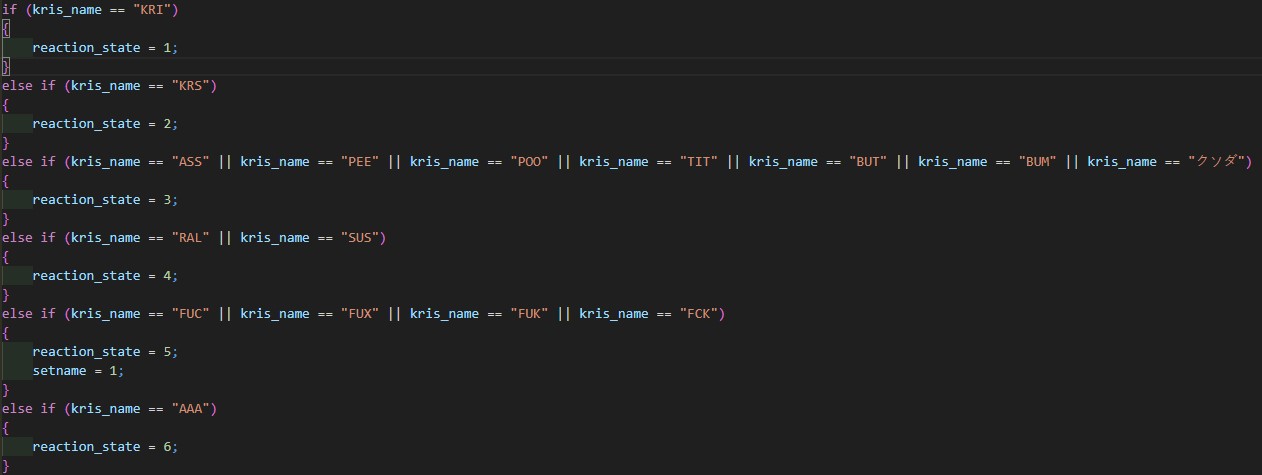Click the line reaction_state = 2;
The image size is (1262, 475).
click(106, 124)
